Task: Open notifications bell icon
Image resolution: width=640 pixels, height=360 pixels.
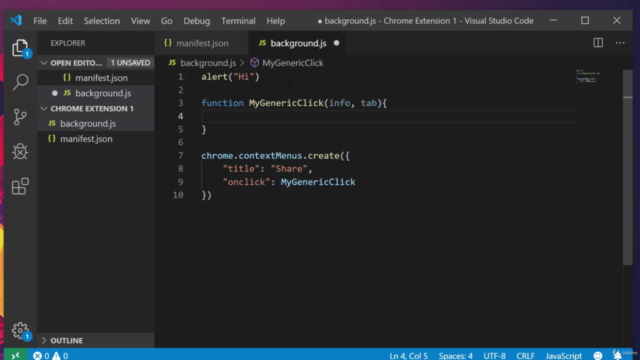Action: tap(618, 356)
